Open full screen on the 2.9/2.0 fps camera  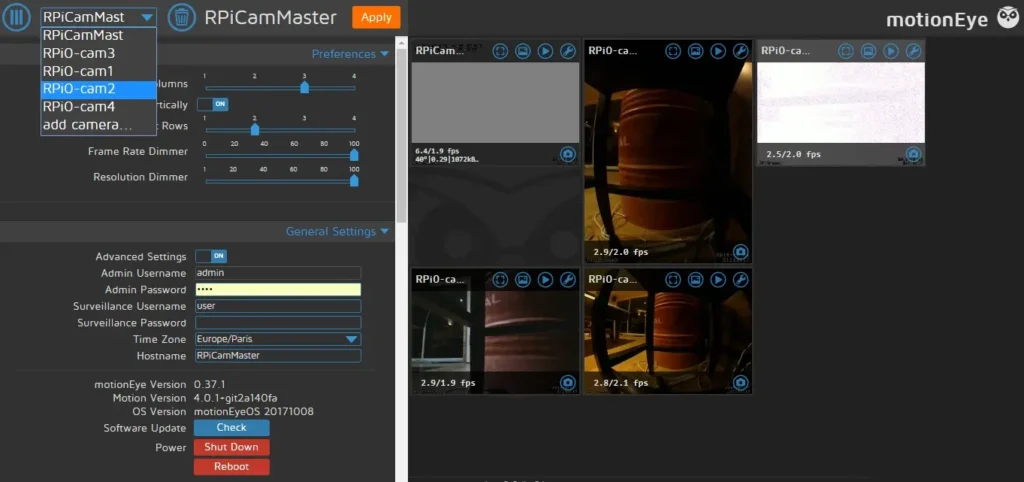[673, 51]
